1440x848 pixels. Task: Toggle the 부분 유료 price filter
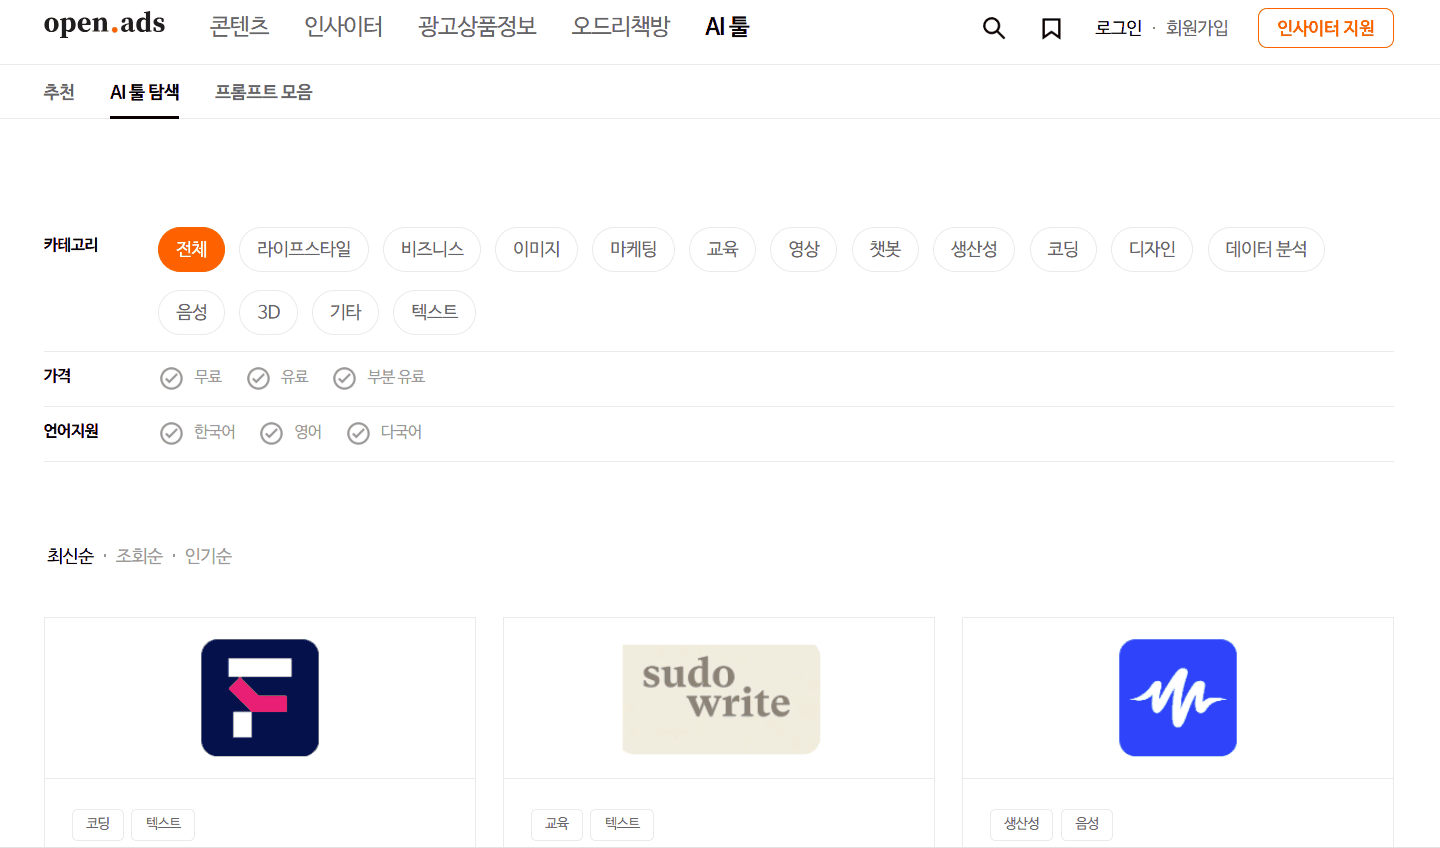click(379, 377)
